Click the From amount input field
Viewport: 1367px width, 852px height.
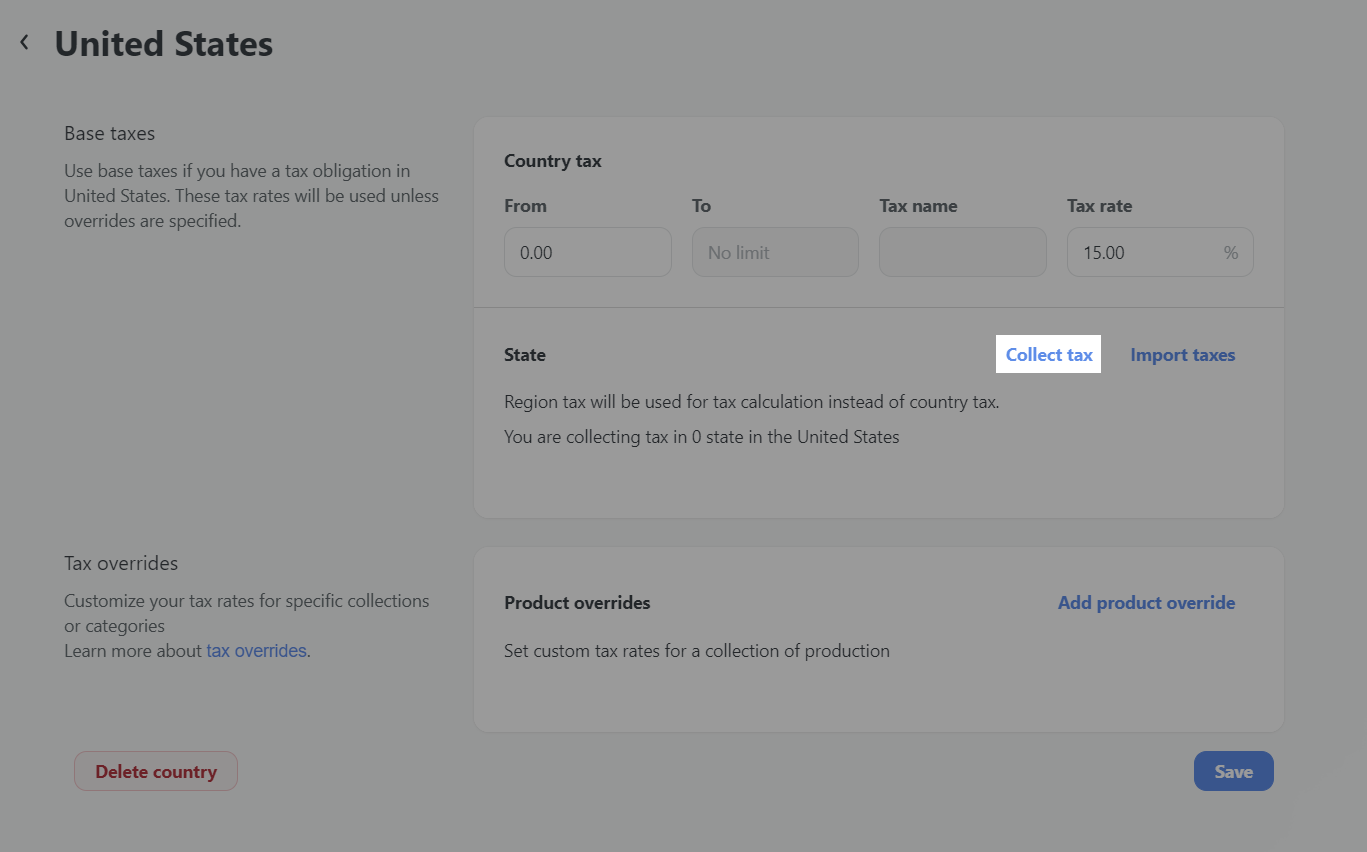click(x=587, y=252)
